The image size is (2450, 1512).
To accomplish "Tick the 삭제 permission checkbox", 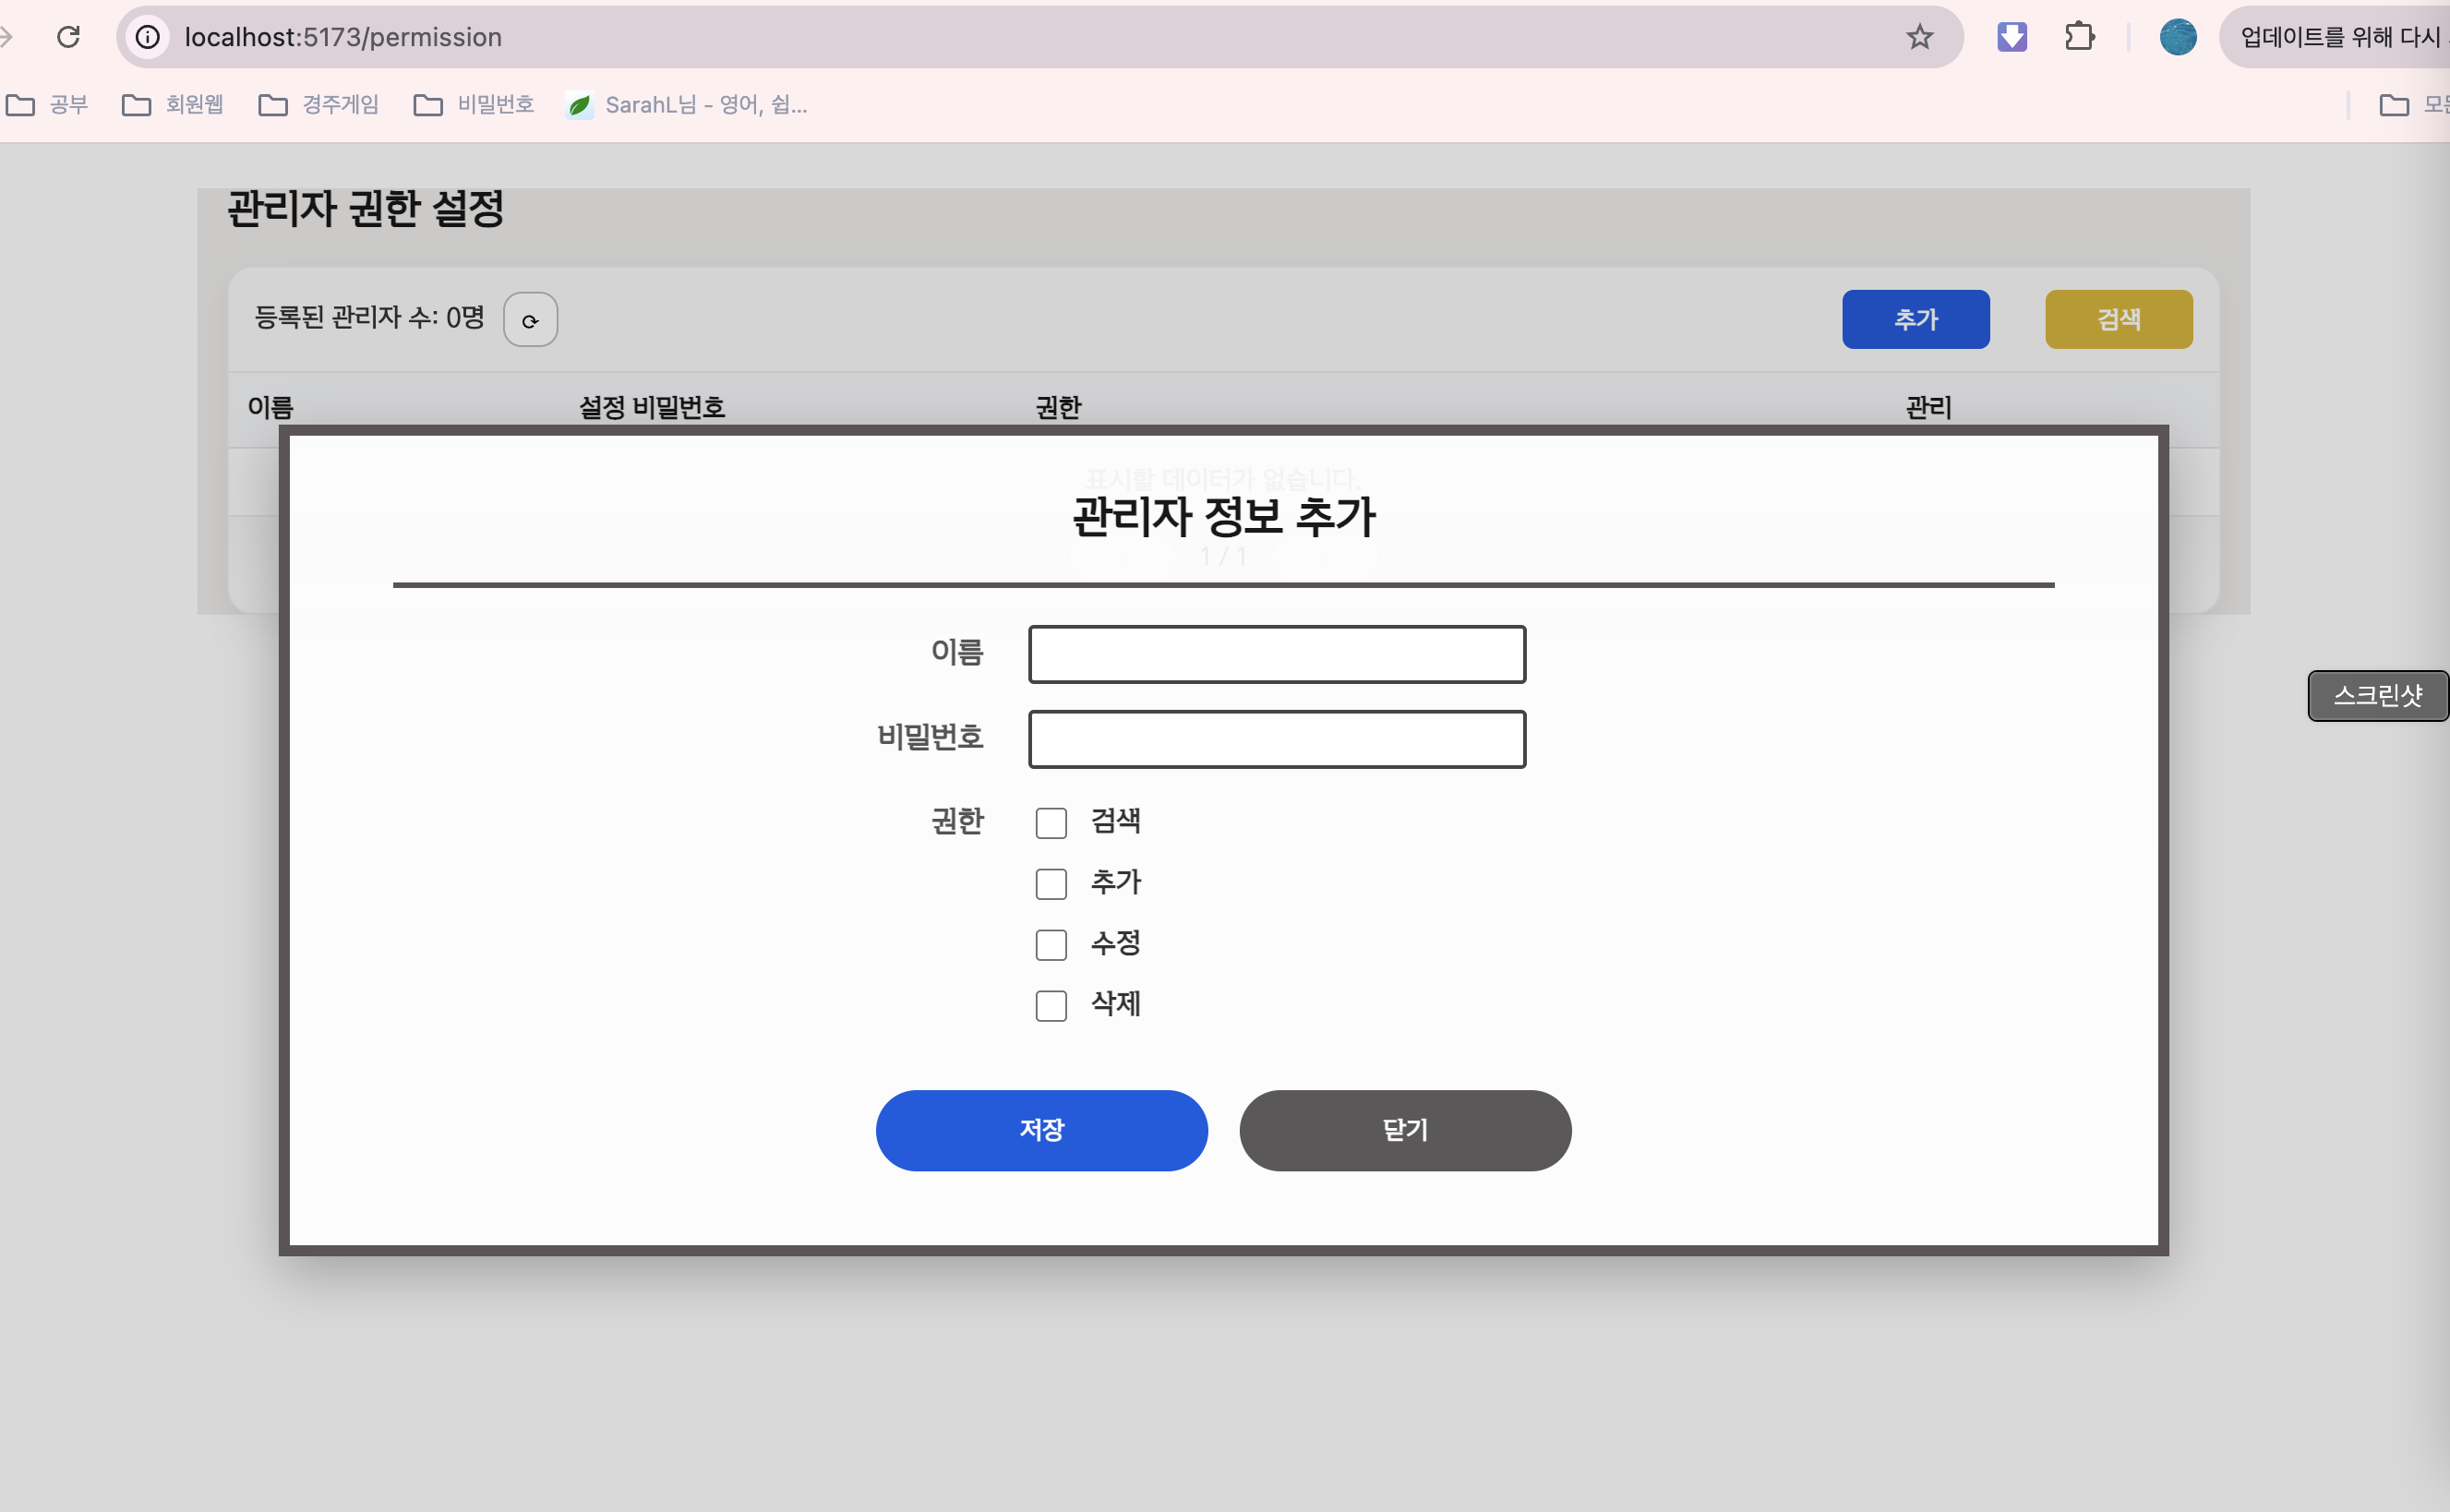I will coord(1051,1006).
